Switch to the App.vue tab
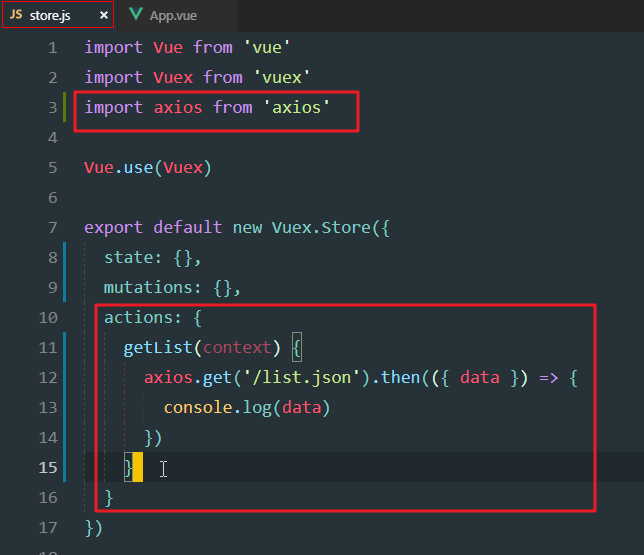Viewport: 644px width, 555px height. coord(172,17)
